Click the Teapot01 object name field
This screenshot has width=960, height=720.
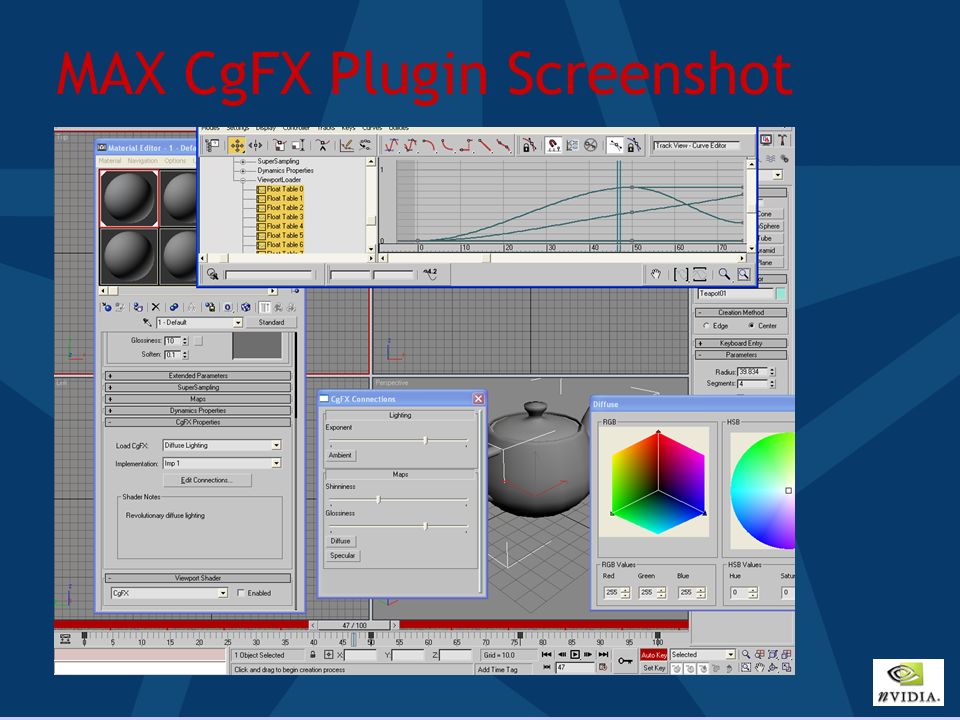[735, 293]
